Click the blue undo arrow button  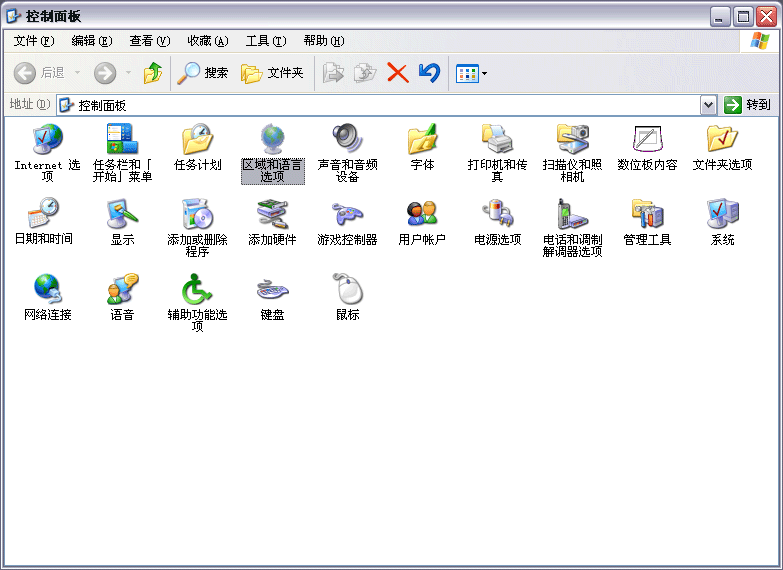(429, 73)
